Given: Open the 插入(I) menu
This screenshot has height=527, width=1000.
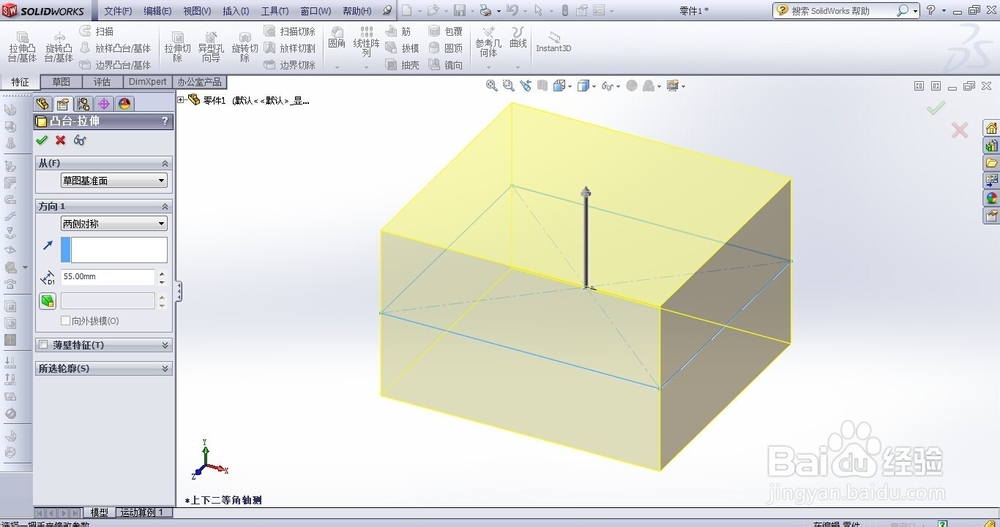Looking at the screenshot, I should (x=236, y=11).
